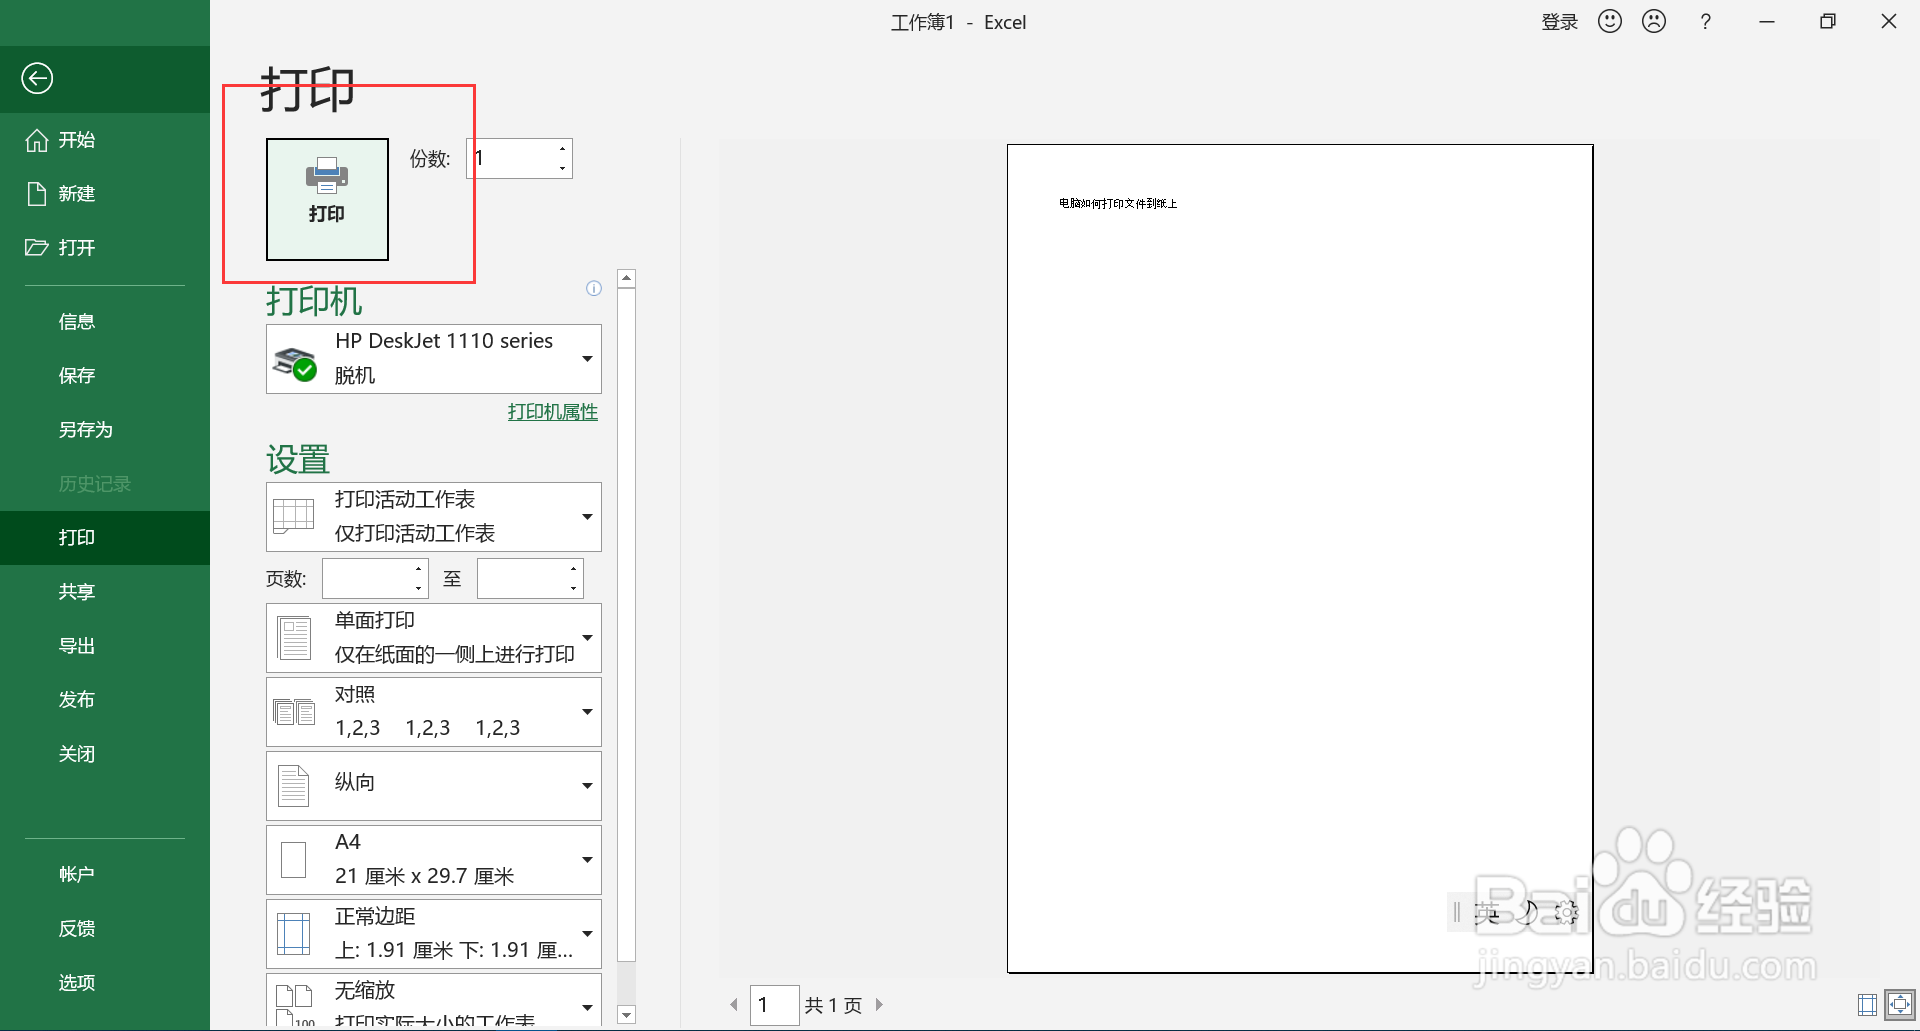The height and width of the screenshot is (1031, 1920).
Task: Click the new document icon beside 新建
Action: pos(37,194)
